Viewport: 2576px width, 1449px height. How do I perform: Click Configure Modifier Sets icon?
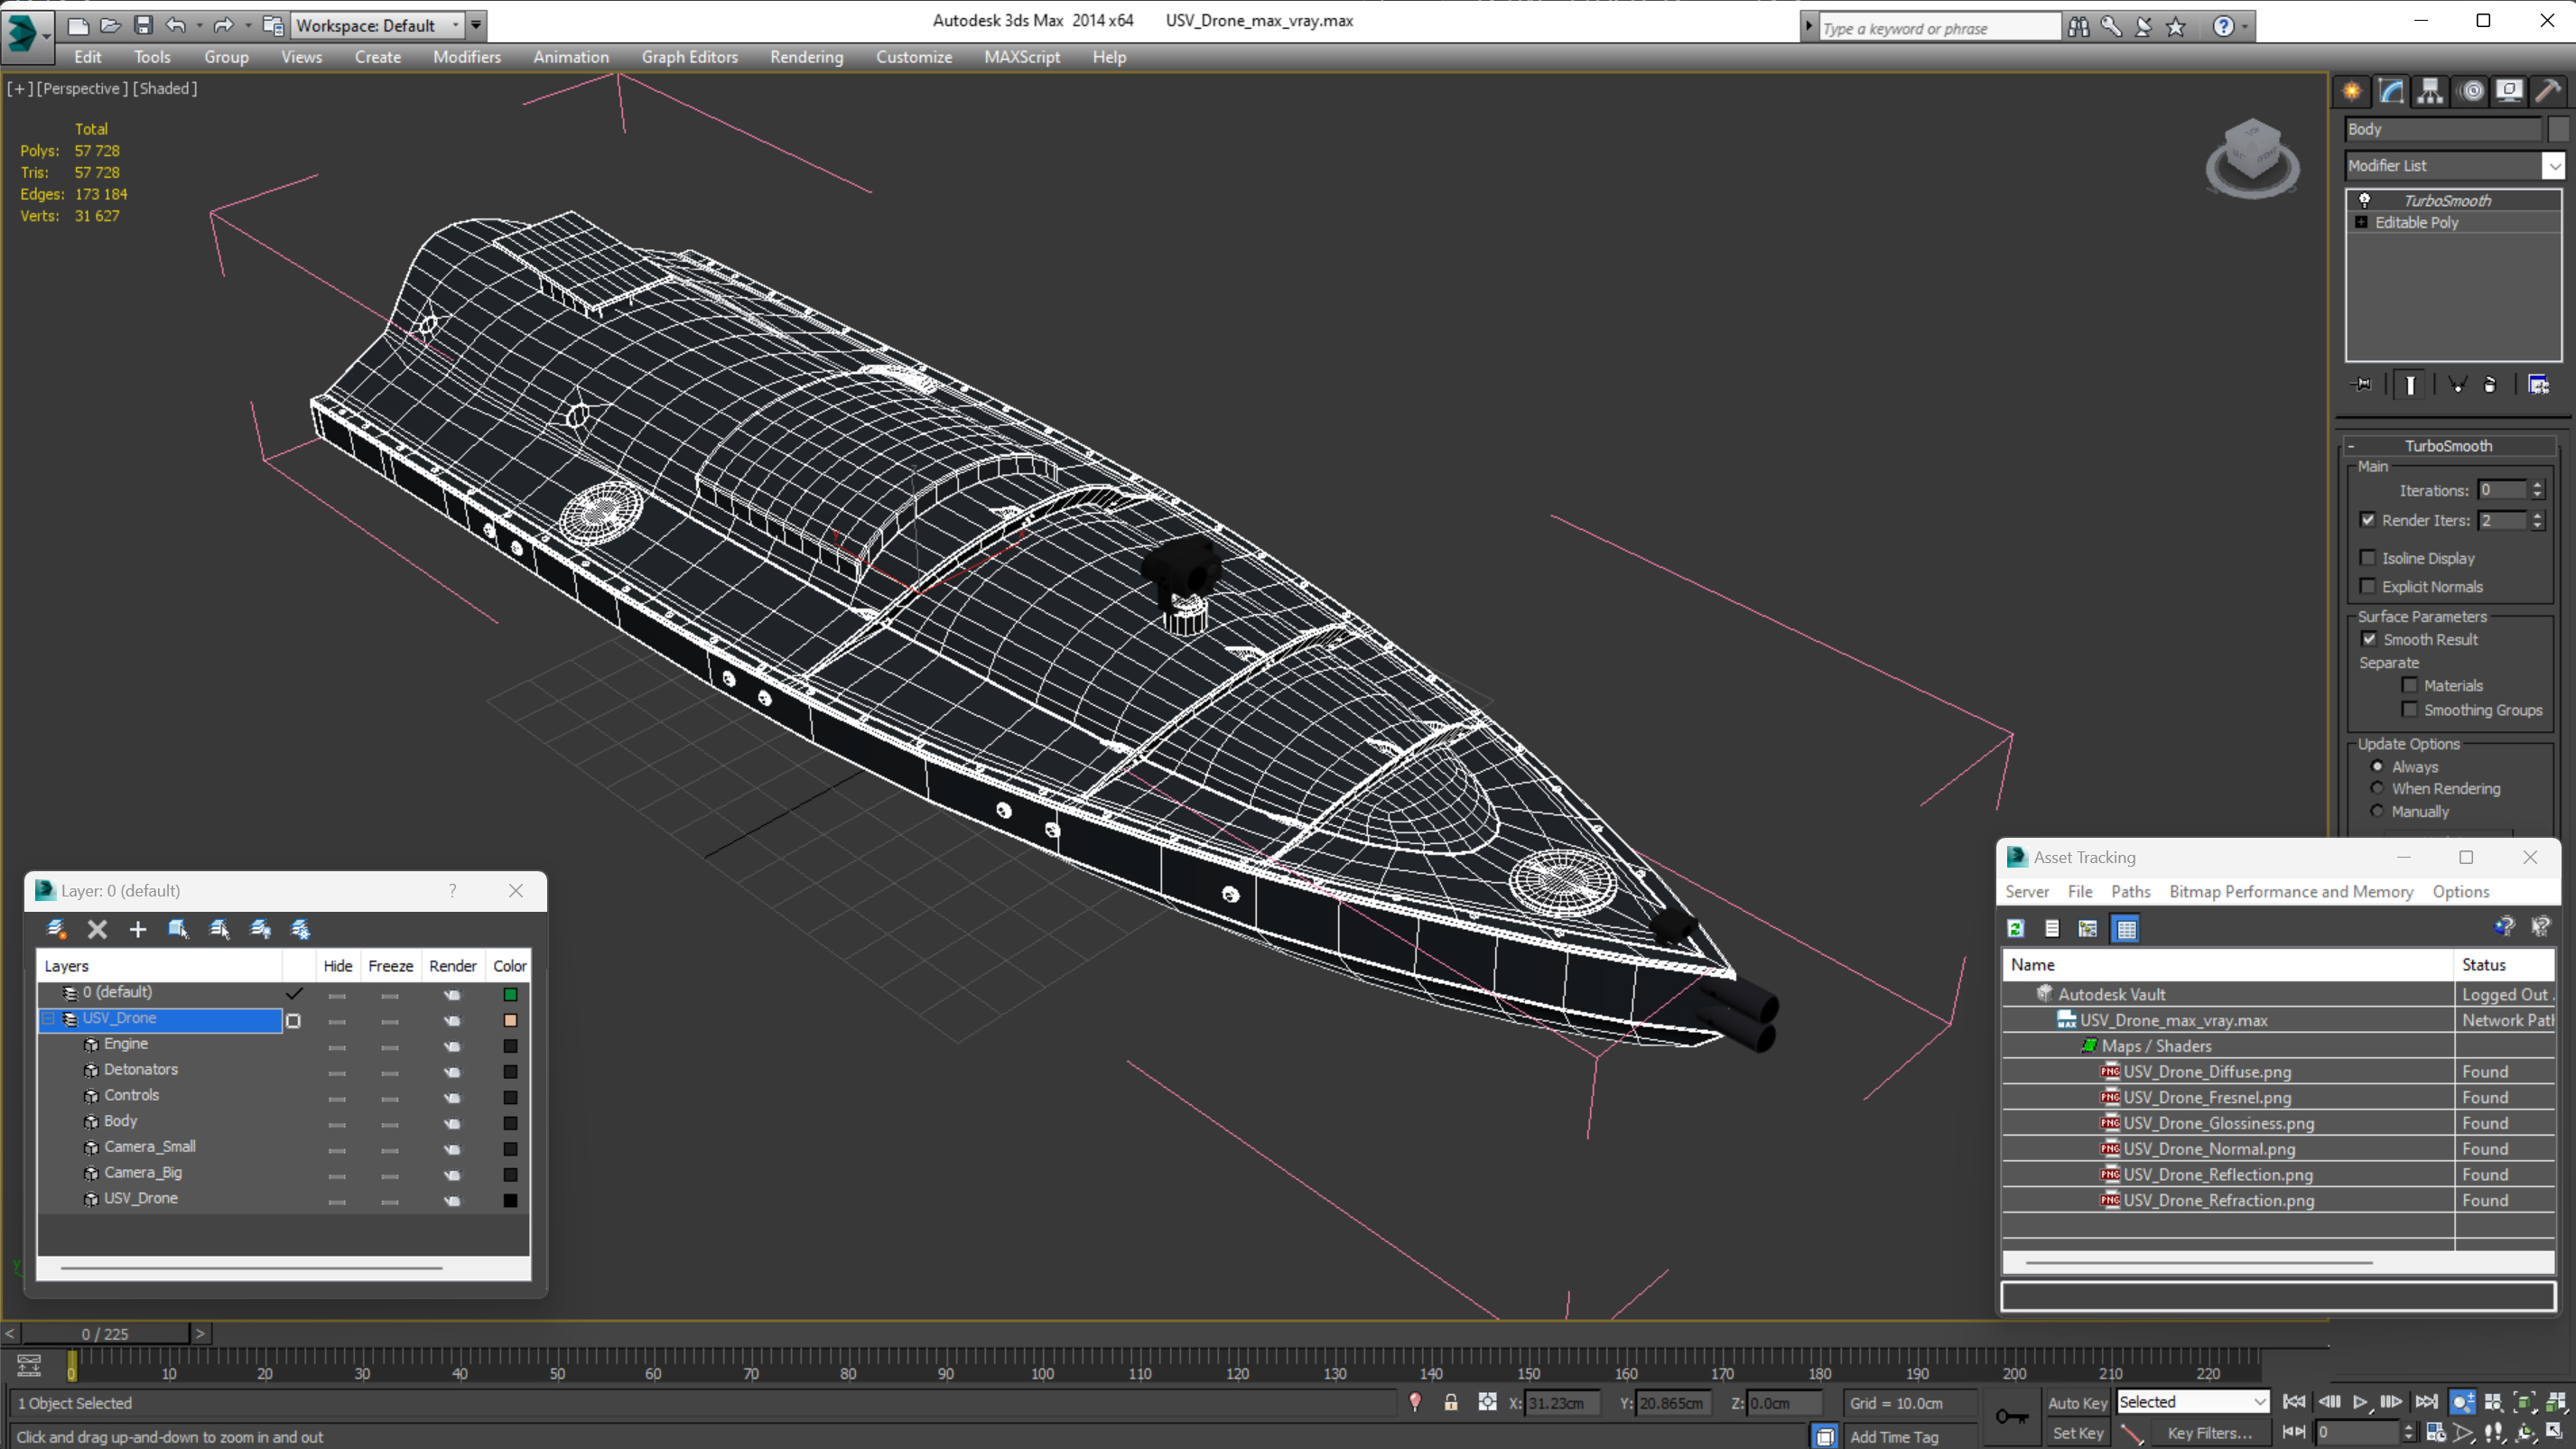coord(2538,384)
